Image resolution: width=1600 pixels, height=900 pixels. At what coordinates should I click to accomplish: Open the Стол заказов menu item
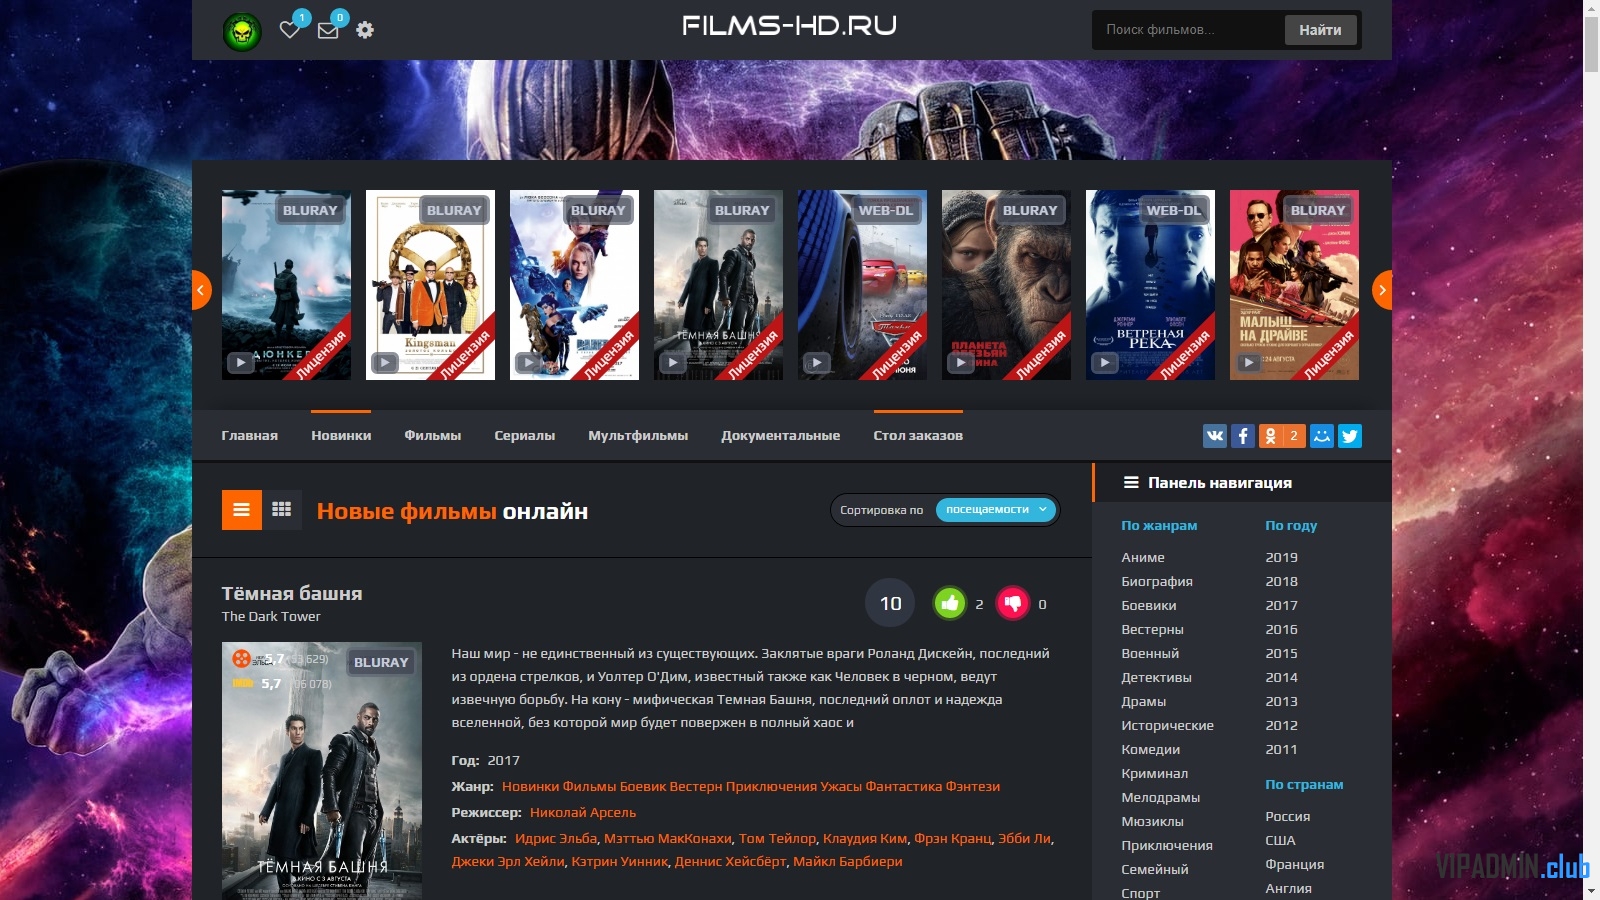[x=918, y=436]
